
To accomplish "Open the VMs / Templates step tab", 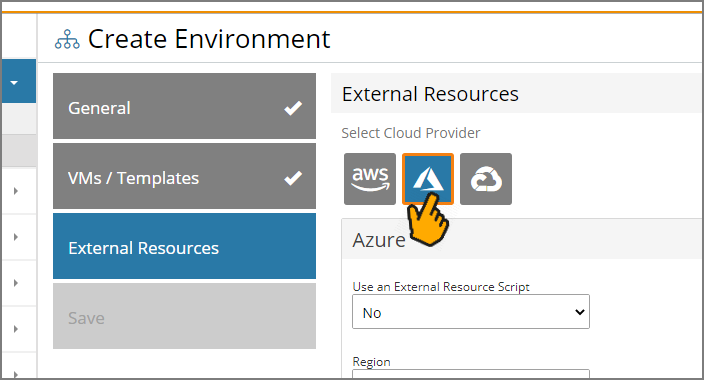I will pyautogui.click(x=185, y=176).
